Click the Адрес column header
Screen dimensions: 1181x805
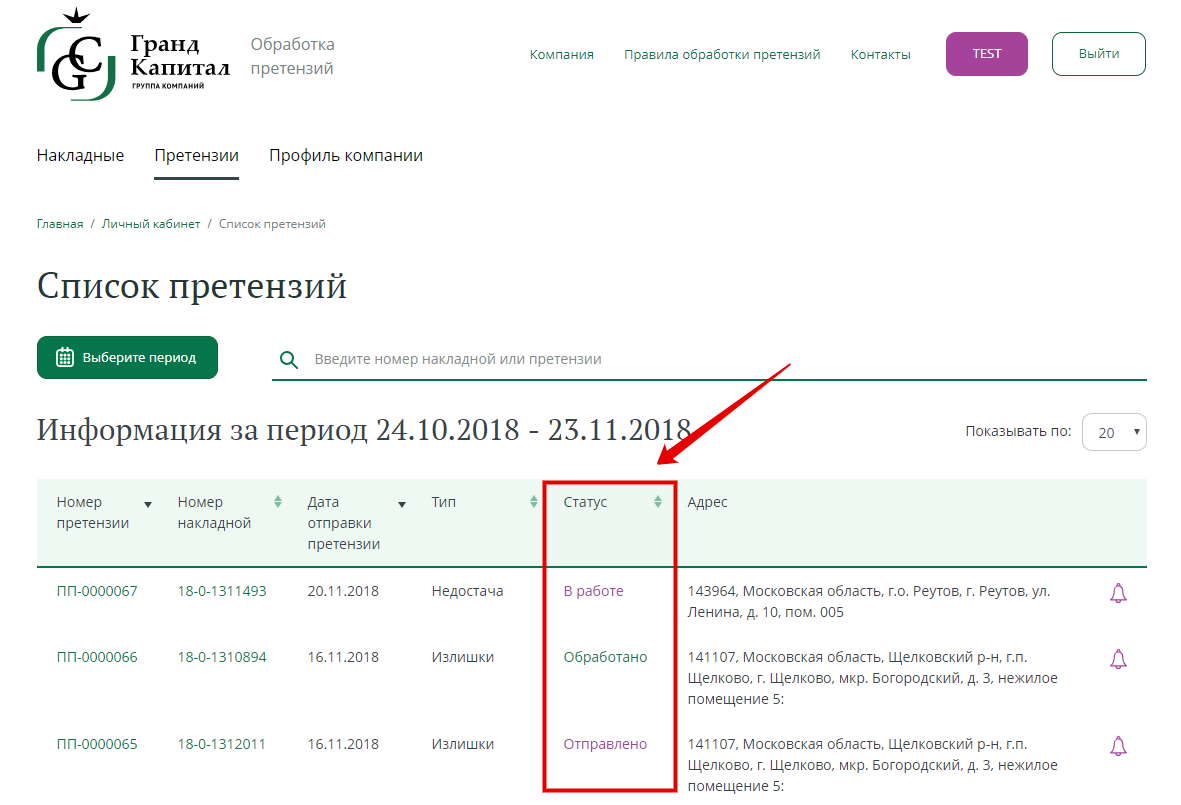pos(707,502)
